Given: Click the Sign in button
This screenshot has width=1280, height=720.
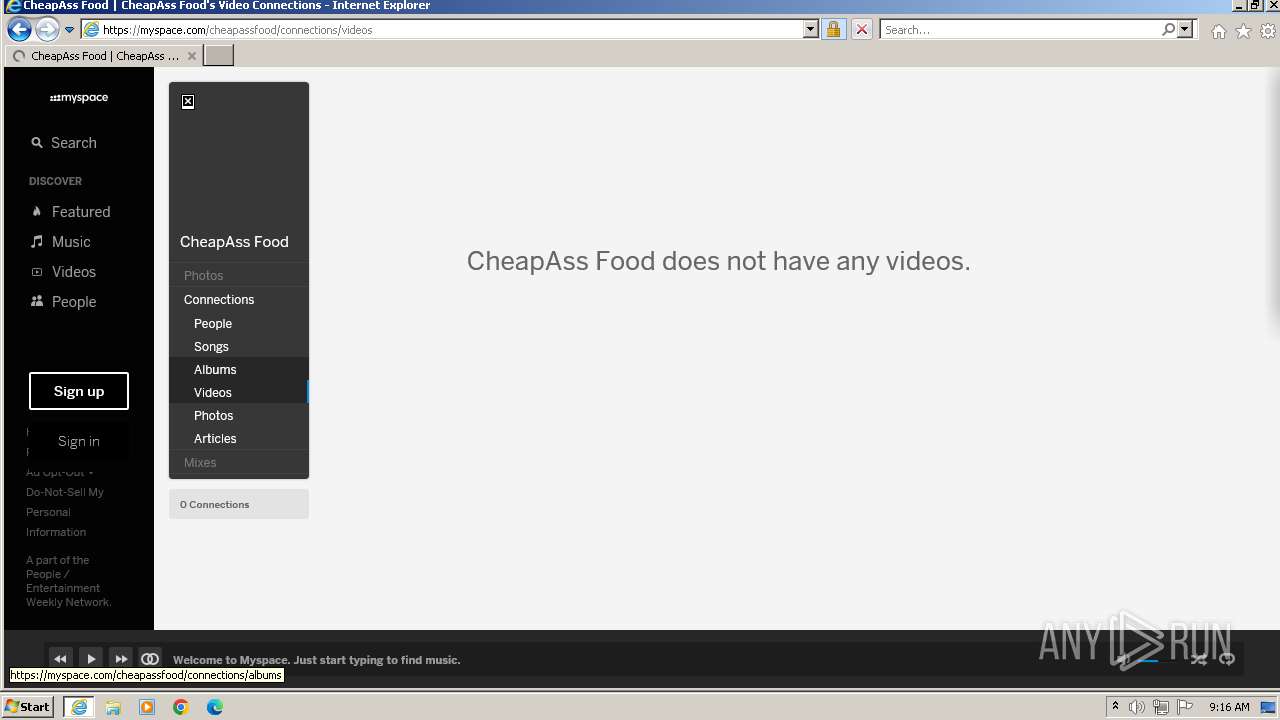Looking at the screenshot, I should (79, 441).
